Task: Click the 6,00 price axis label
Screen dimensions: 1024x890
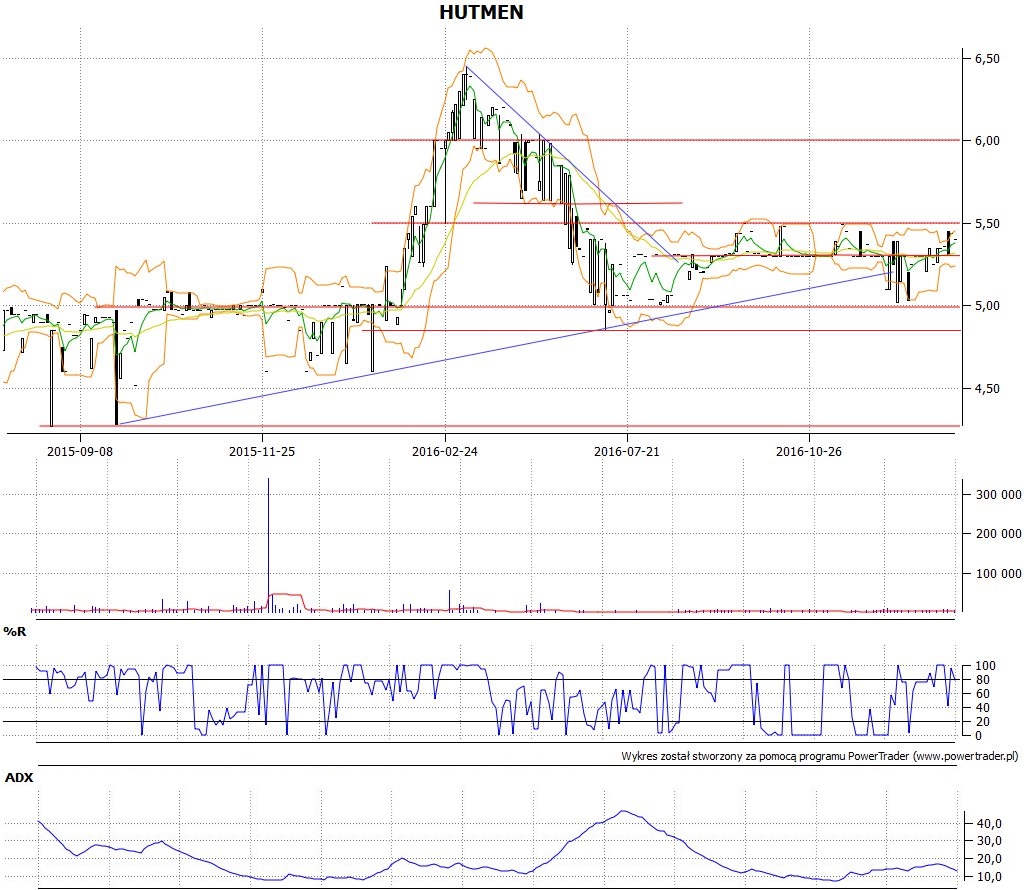Action: click(x=987, y=141)
